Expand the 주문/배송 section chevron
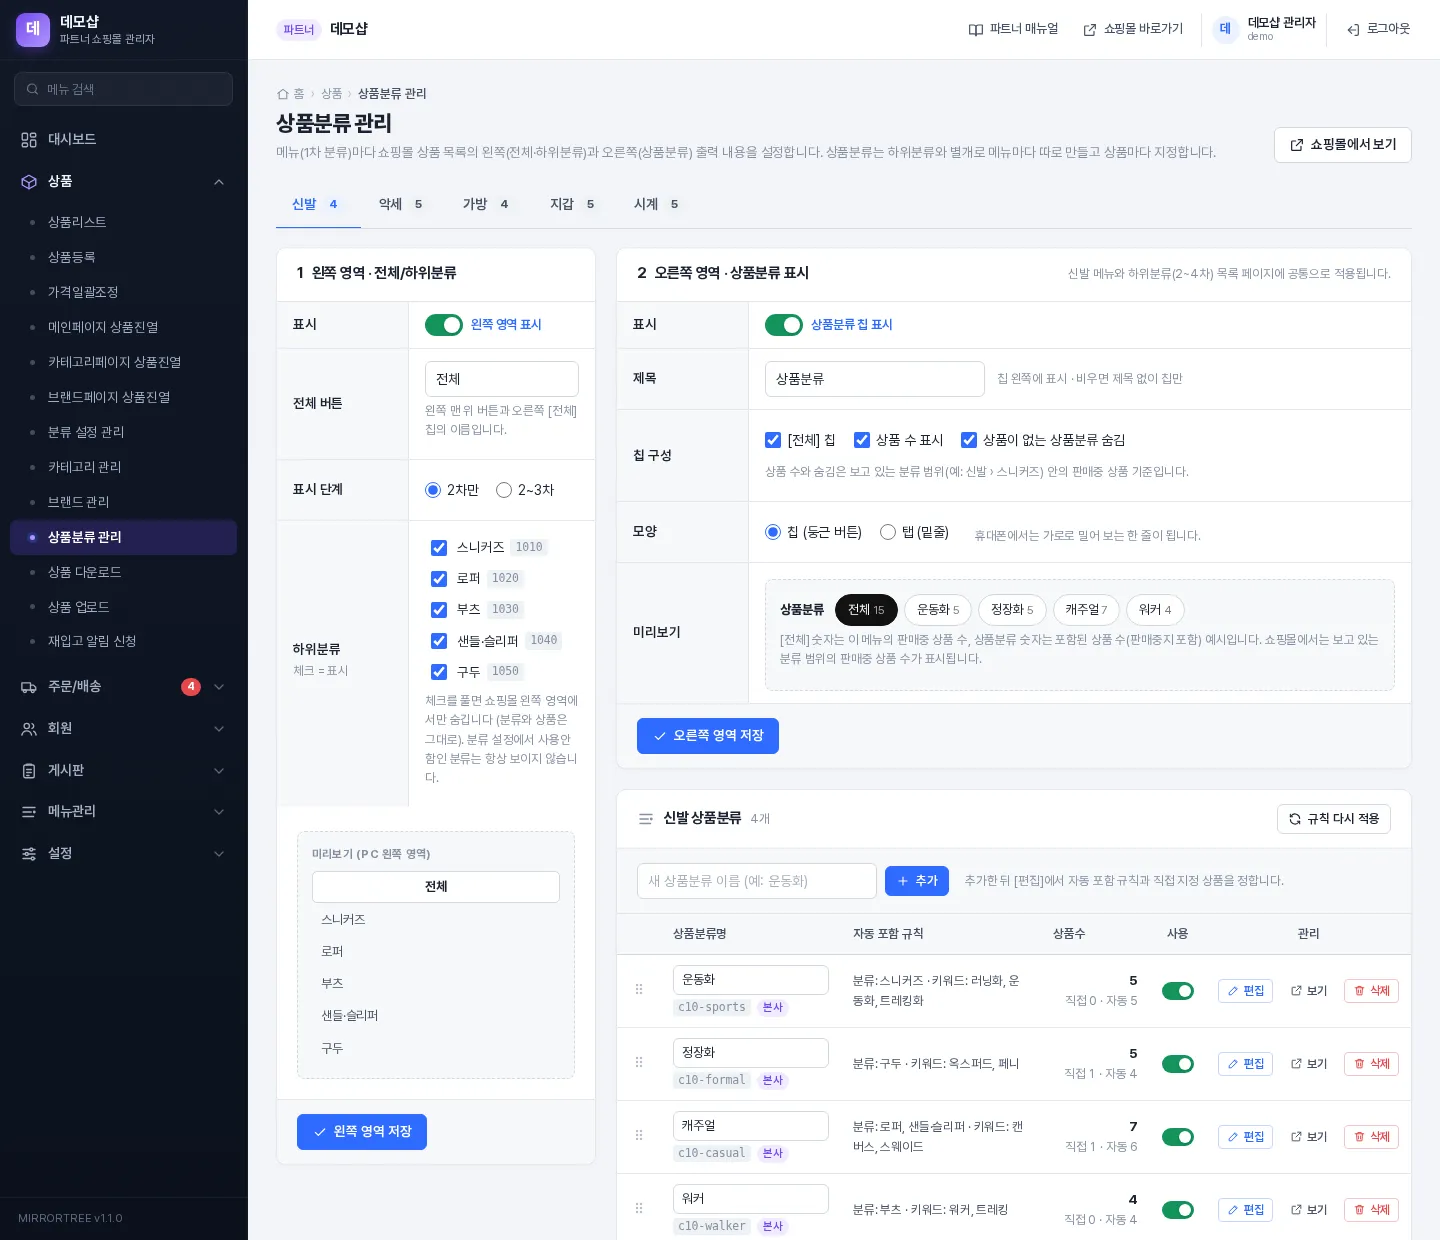 point(219,687)
